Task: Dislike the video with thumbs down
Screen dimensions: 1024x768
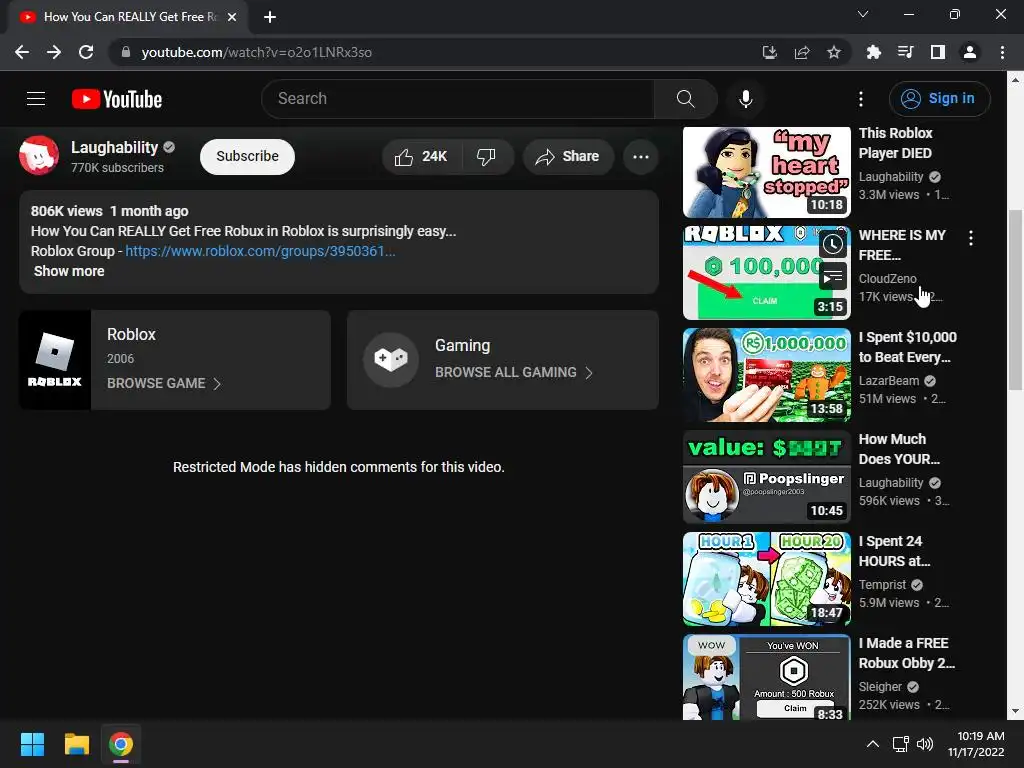Action: (x=487, y=157)
